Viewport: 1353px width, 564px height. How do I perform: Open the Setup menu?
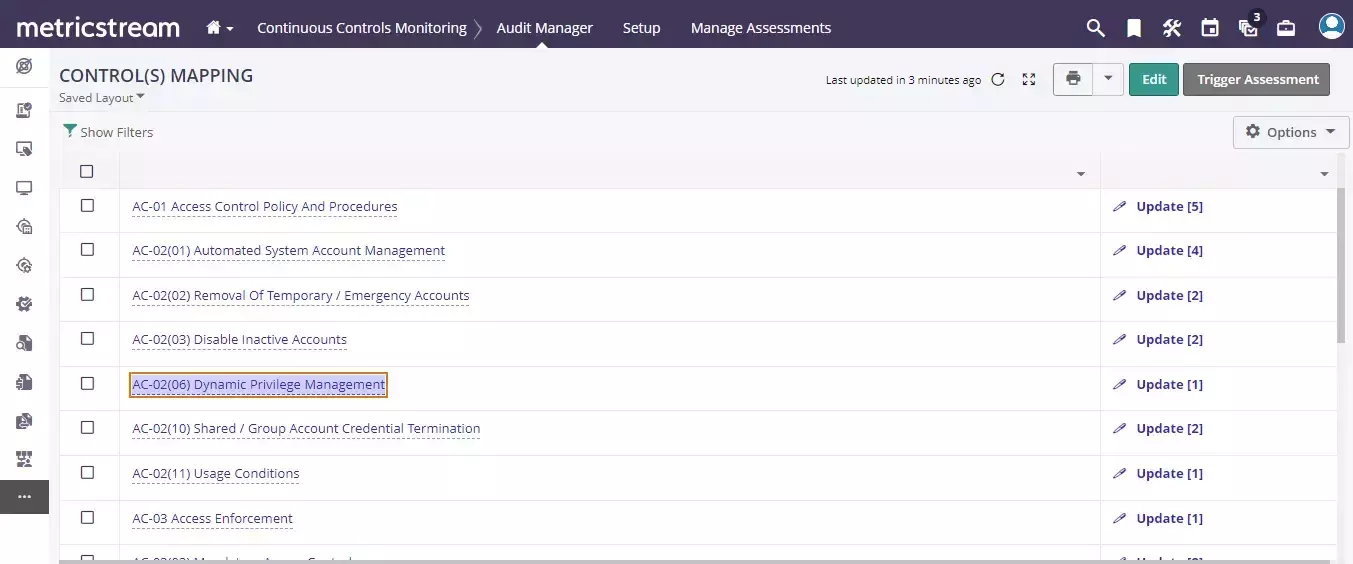coord(641,28)
